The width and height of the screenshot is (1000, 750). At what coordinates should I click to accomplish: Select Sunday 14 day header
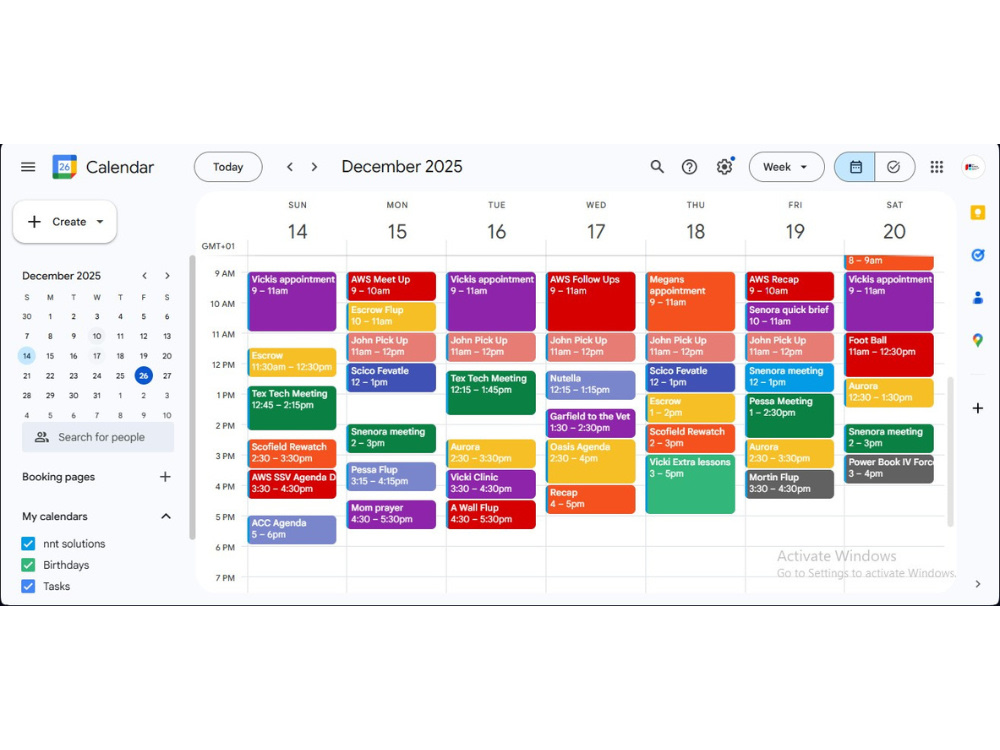[297, 231]
